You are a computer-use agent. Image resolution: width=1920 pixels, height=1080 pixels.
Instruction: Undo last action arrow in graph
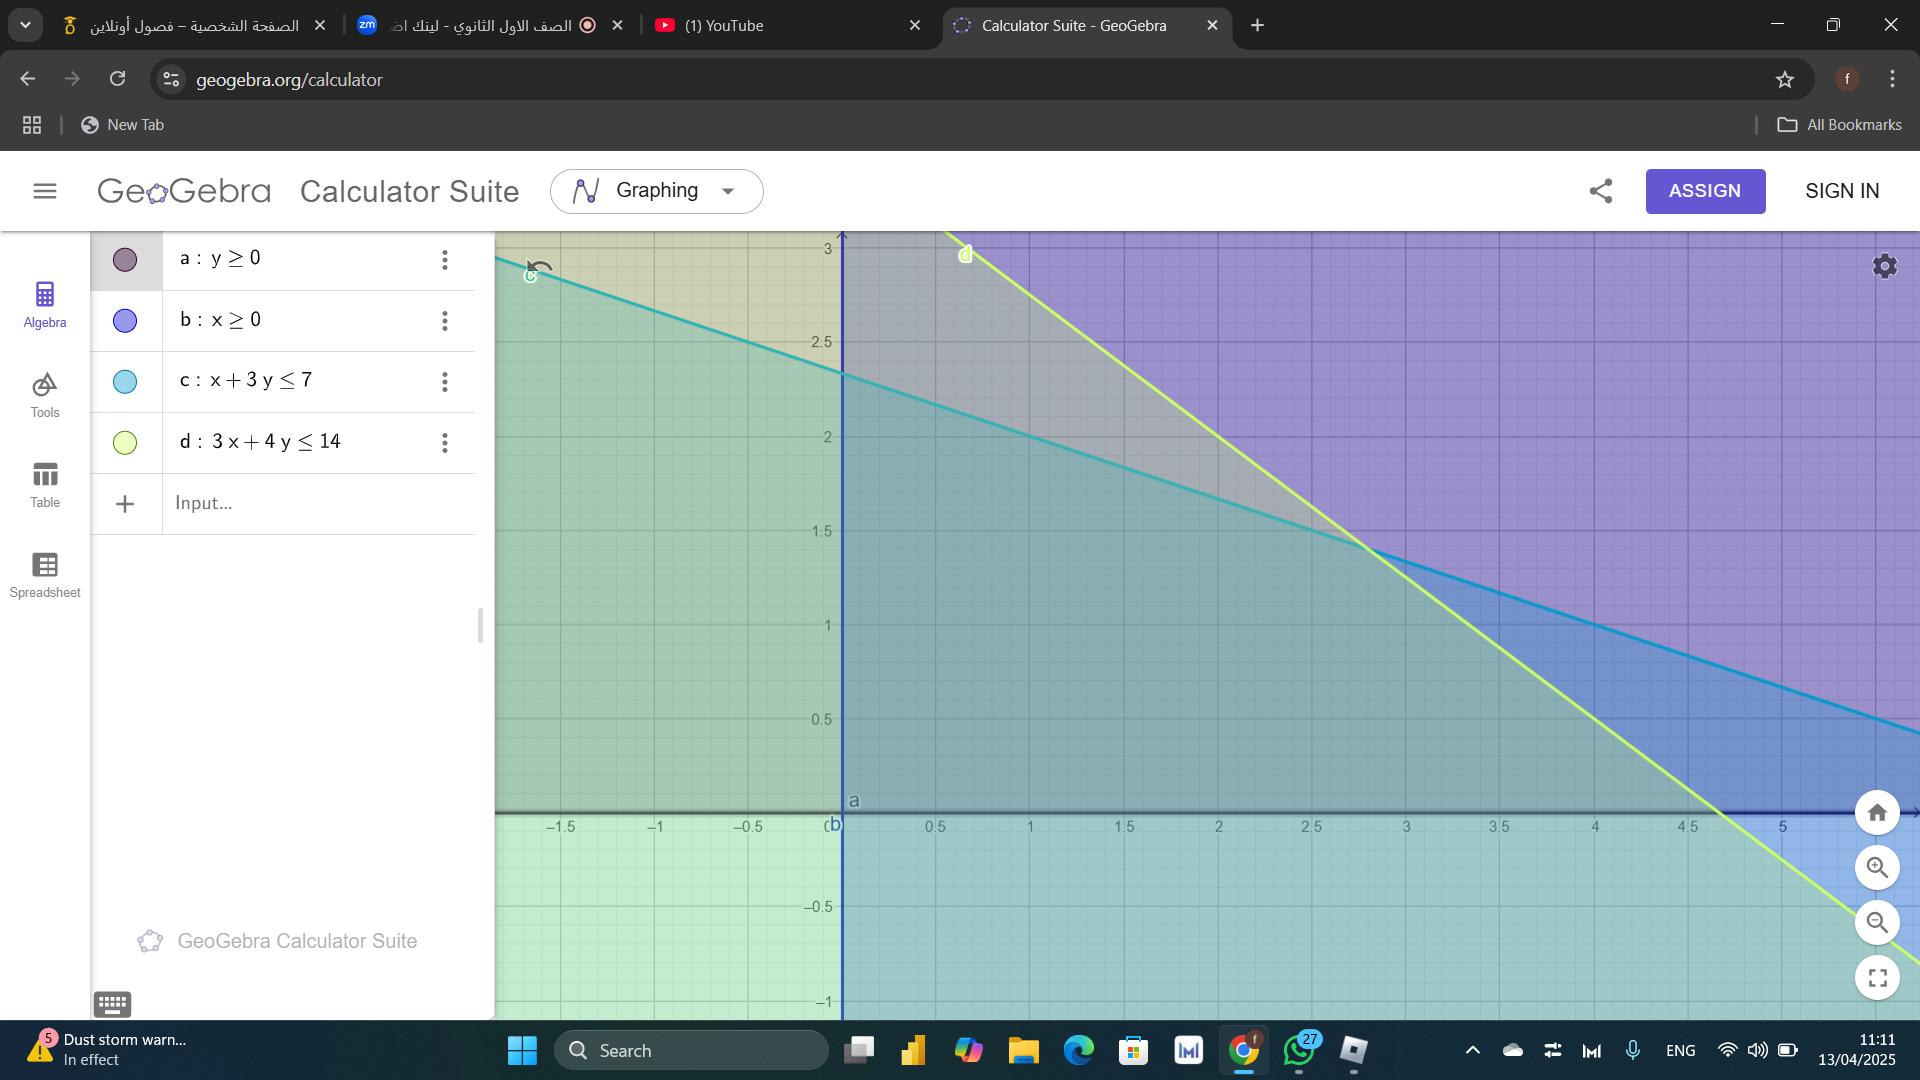(540, 269)
